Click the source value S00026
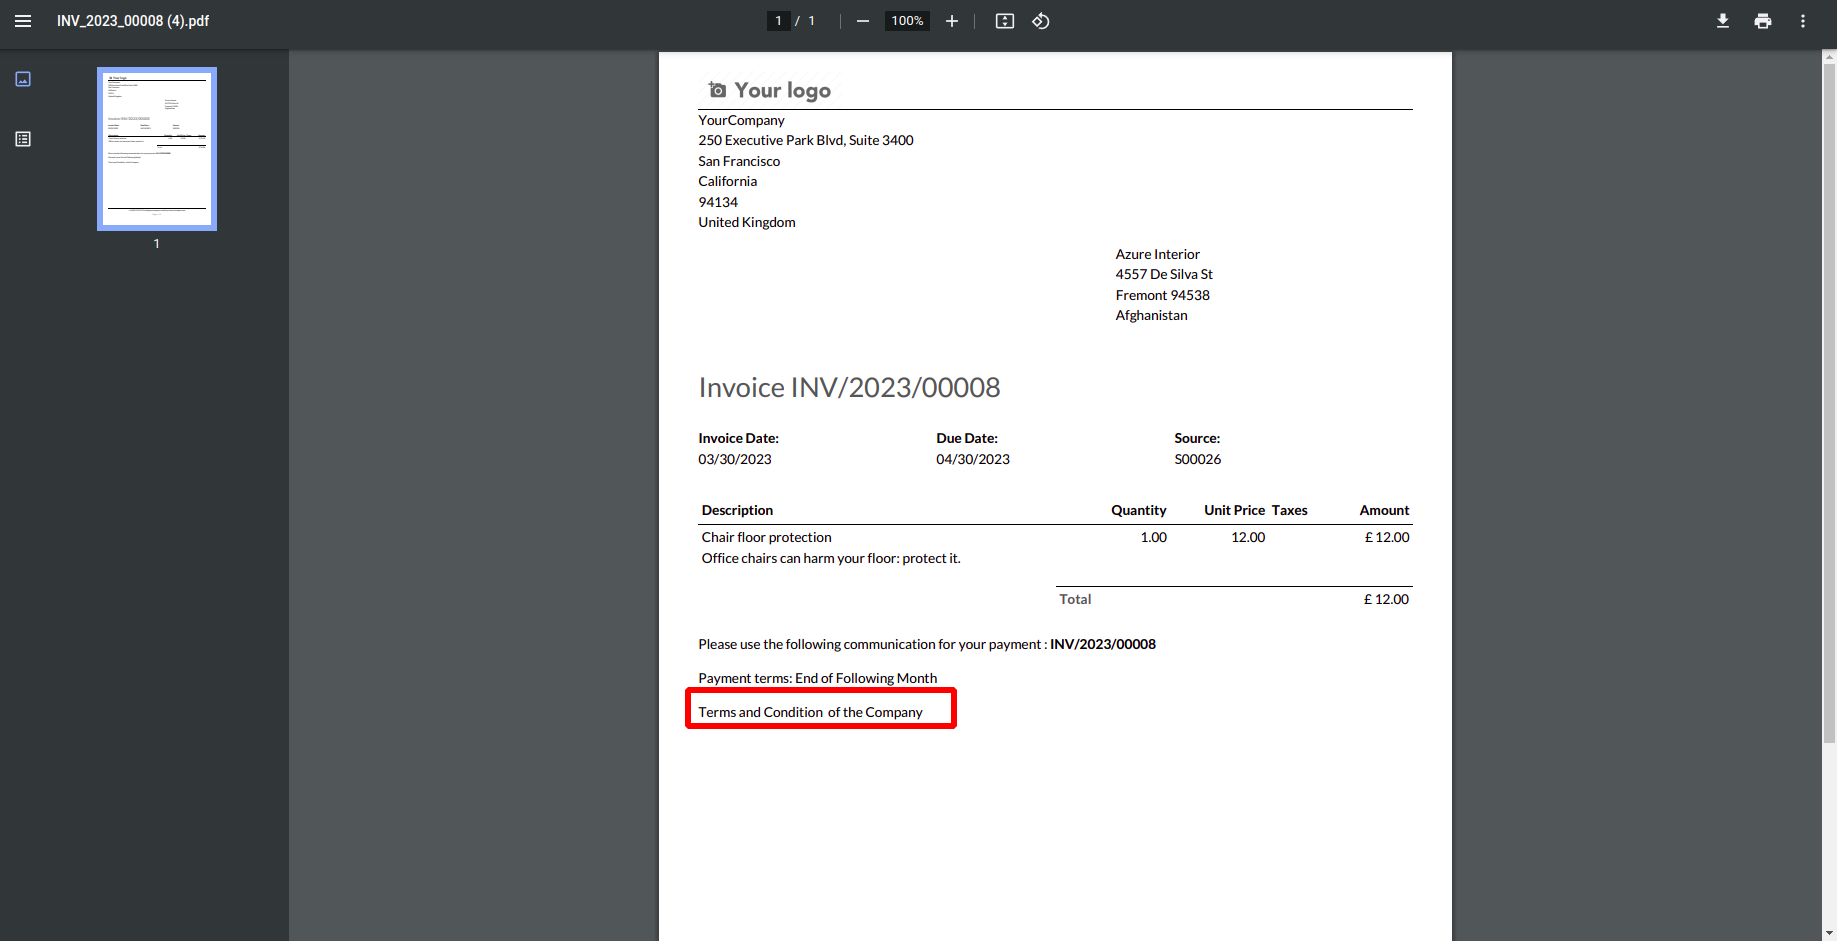The width and height of the screenshot is (1837, 941). click(x=1197, y=459)
